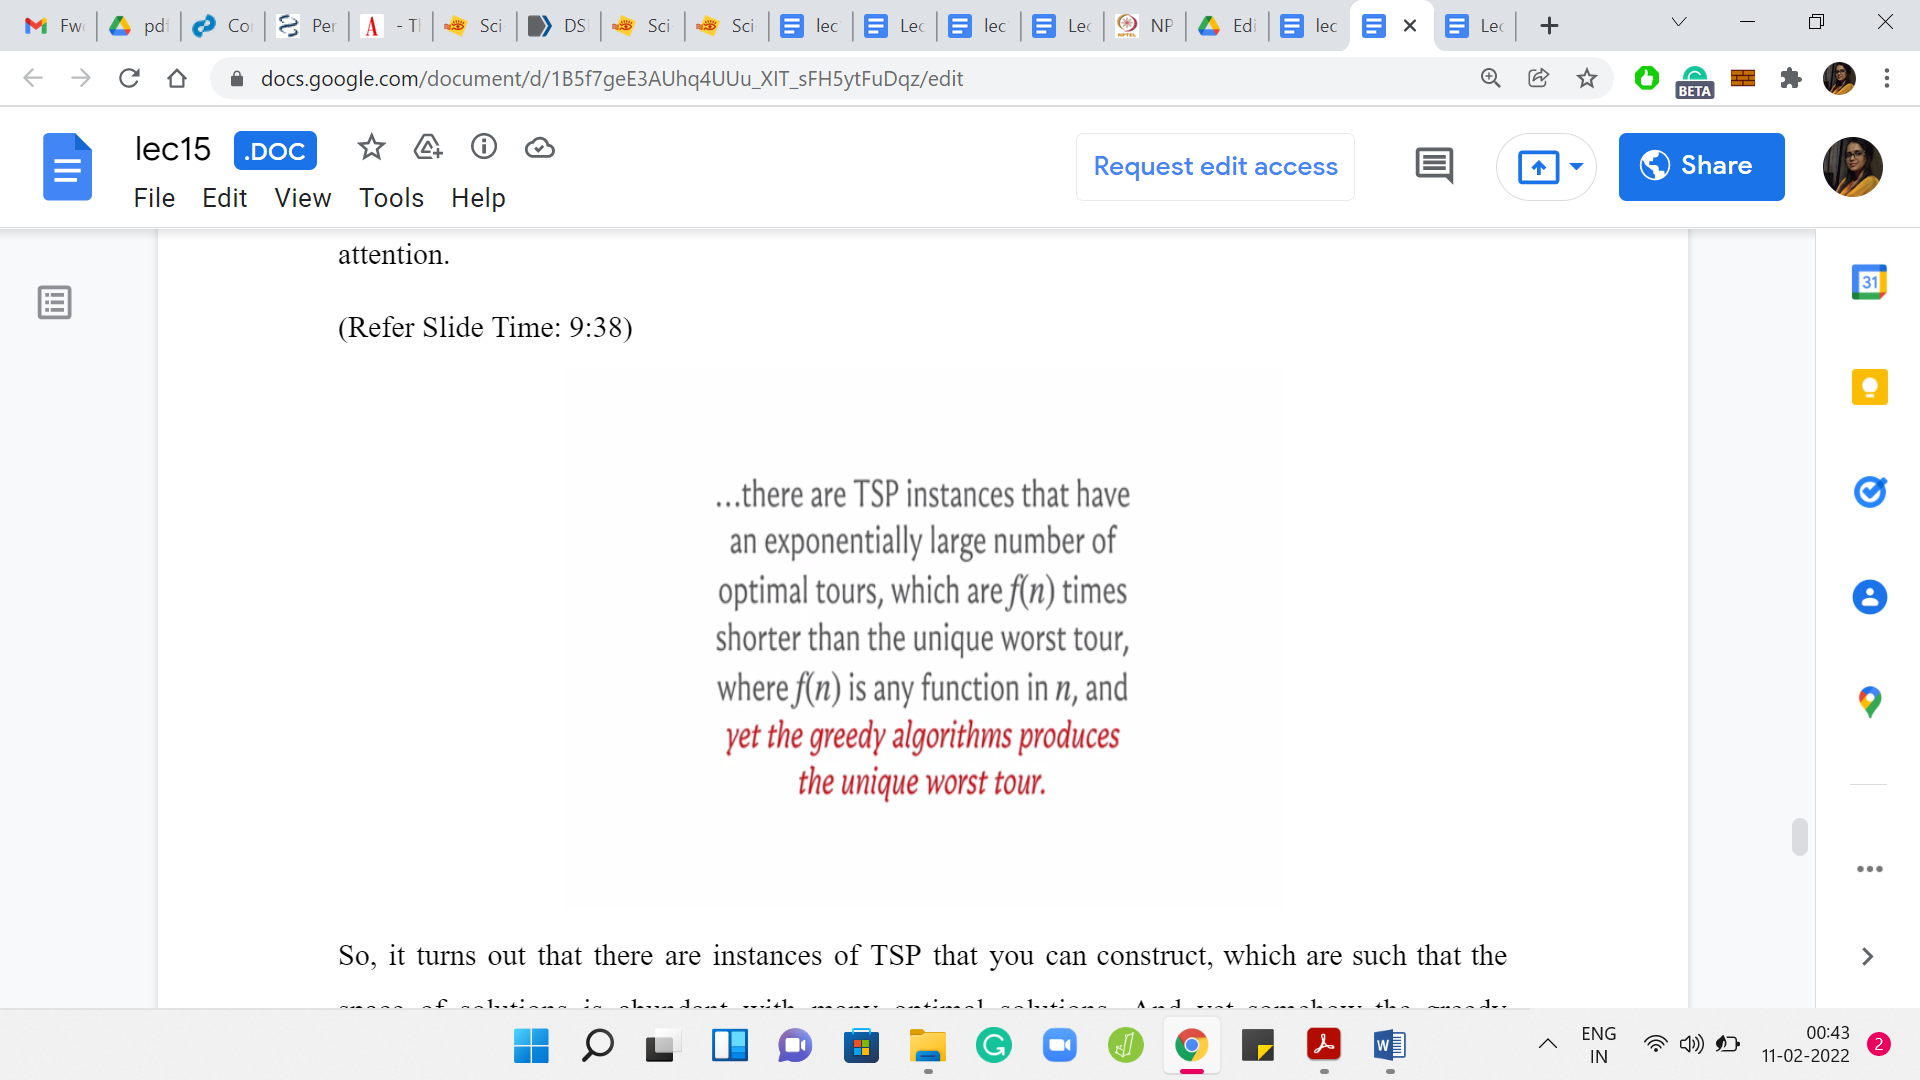Star the lec15 document
Viewport: 1920px width, 1080px height.
(x=371, y=148)
